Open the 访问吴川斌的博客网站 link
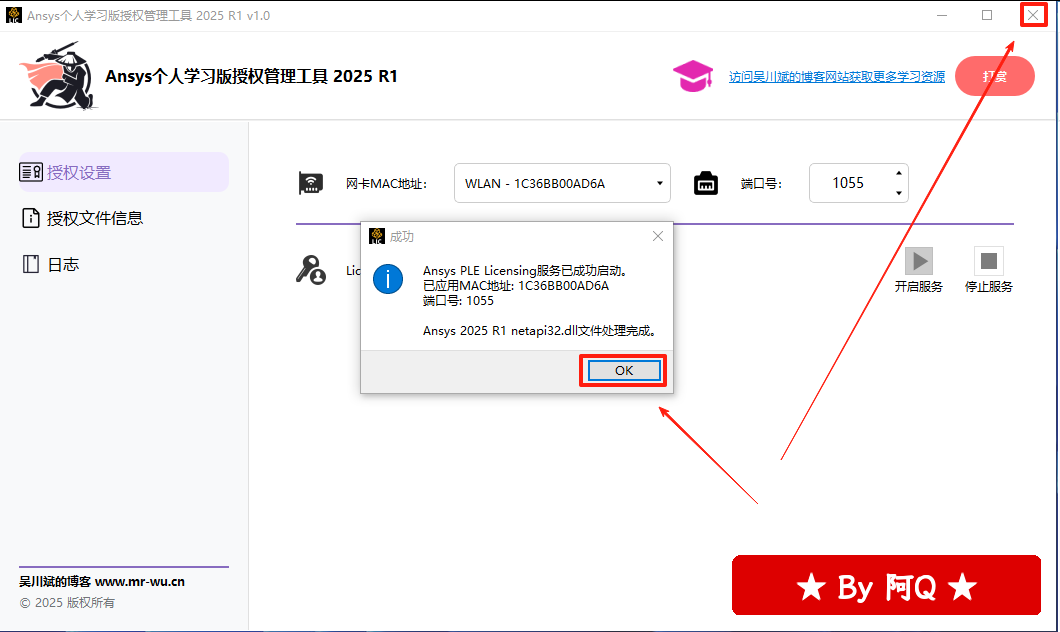1060x632 pixels. (837, 76)
